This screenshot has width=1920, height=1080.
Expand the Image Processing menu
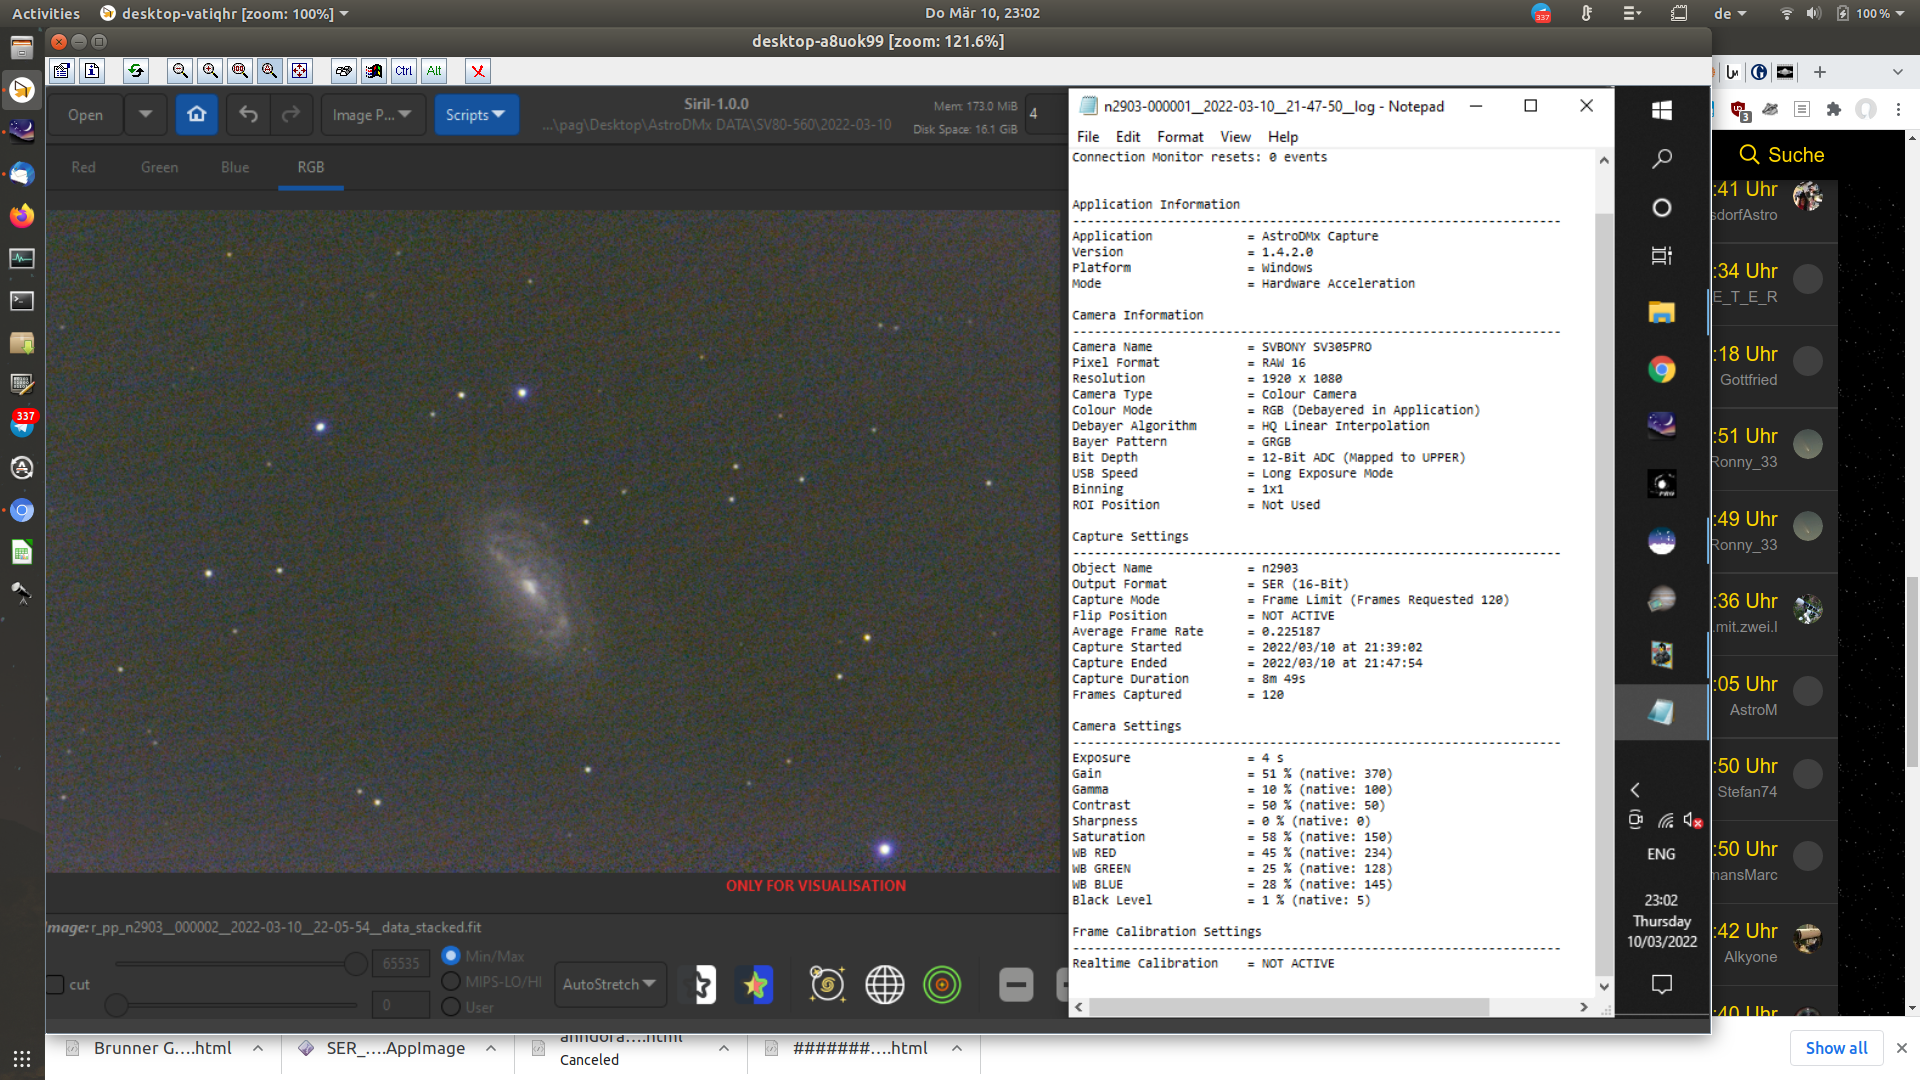tap(373, 115)
